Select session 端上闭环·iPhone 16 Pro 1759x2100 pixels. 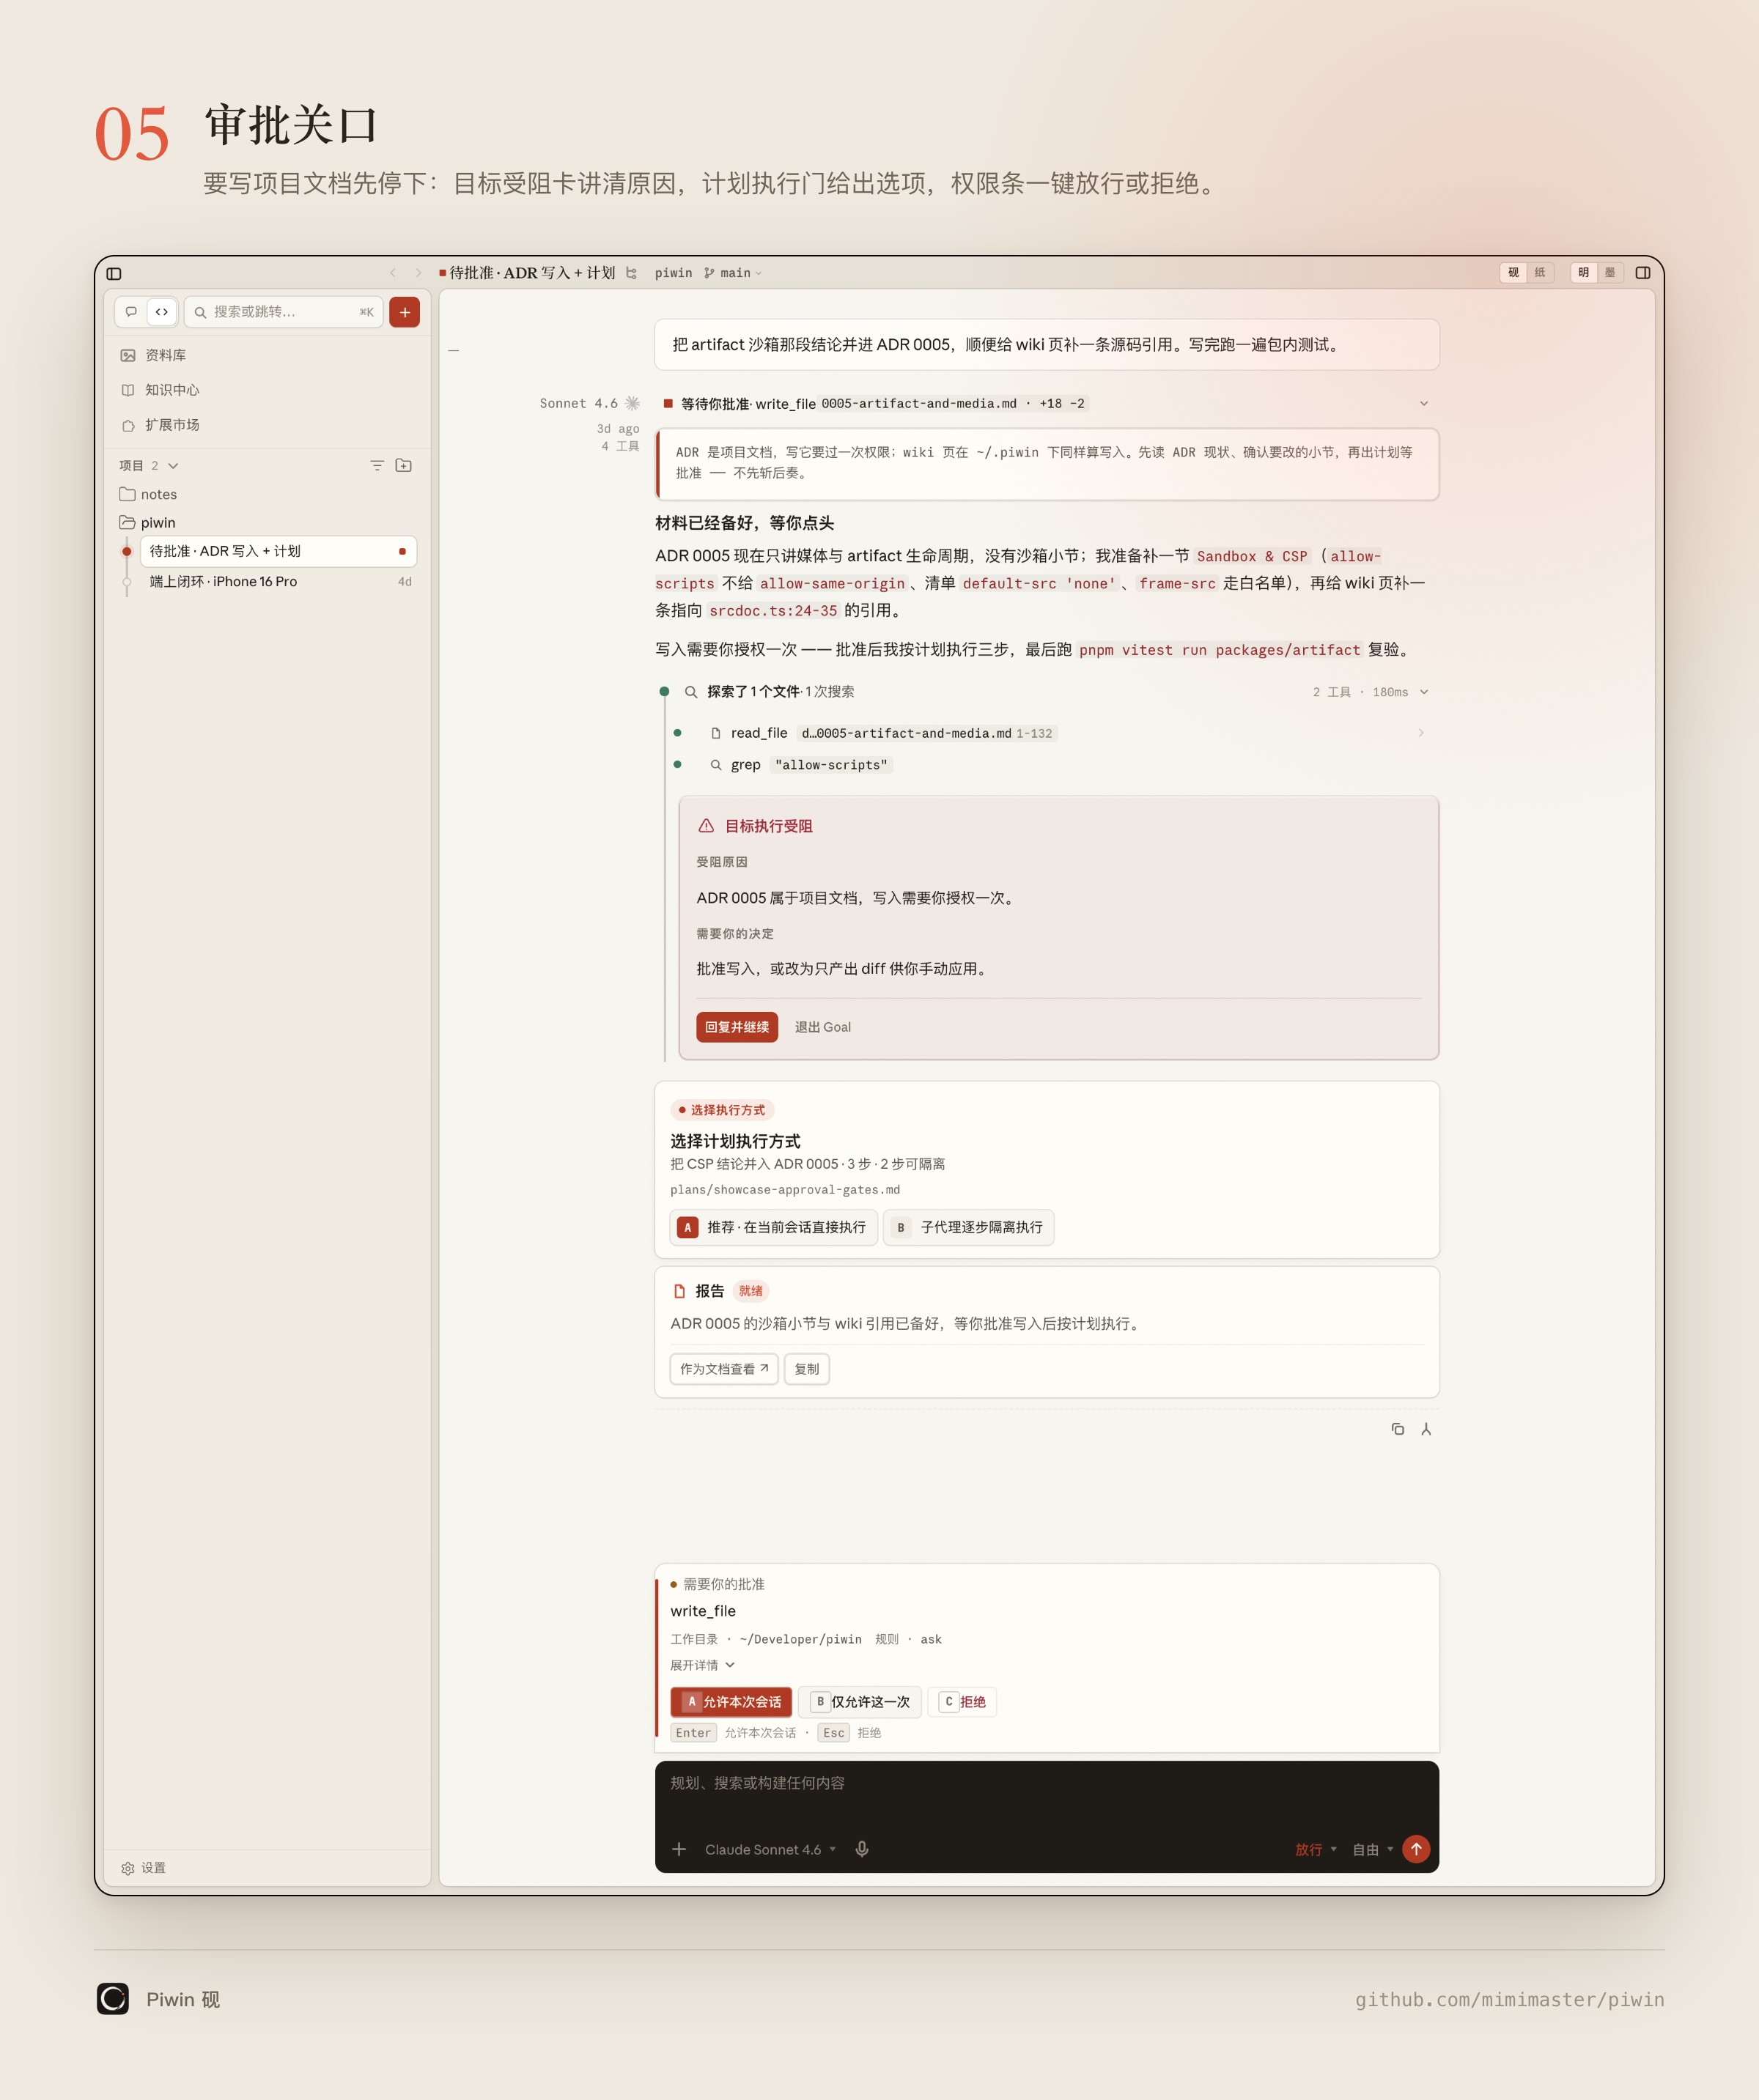[x=277, y=581]
